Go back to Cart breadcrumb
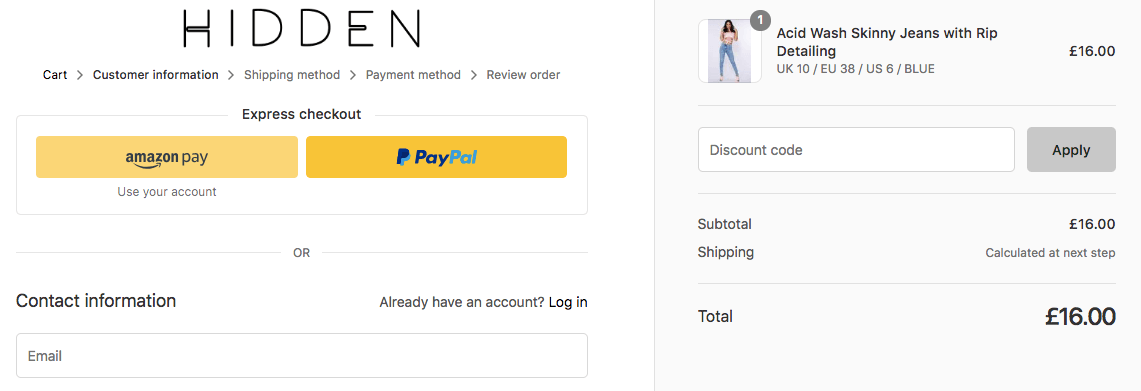 click(55, 75)
